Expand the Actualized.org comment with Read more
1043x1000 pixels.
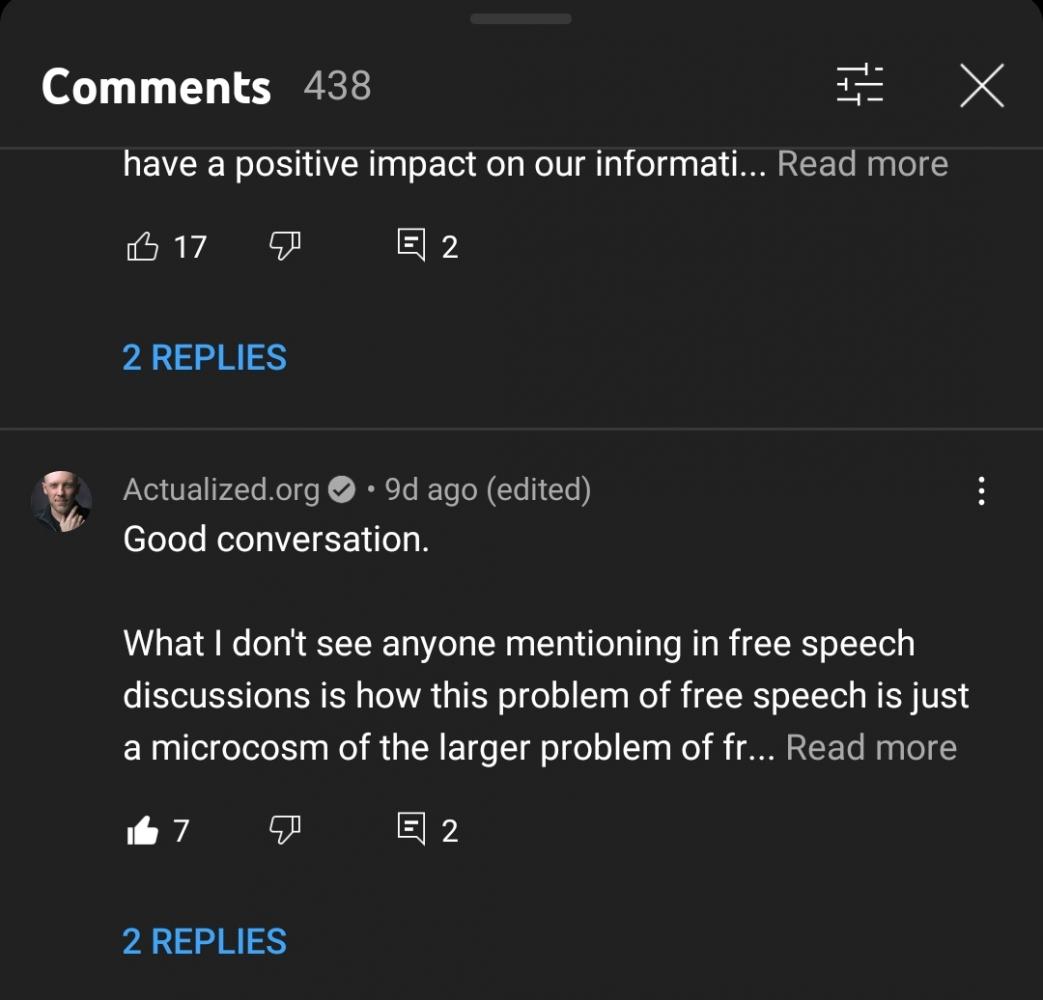coord(871,747)
